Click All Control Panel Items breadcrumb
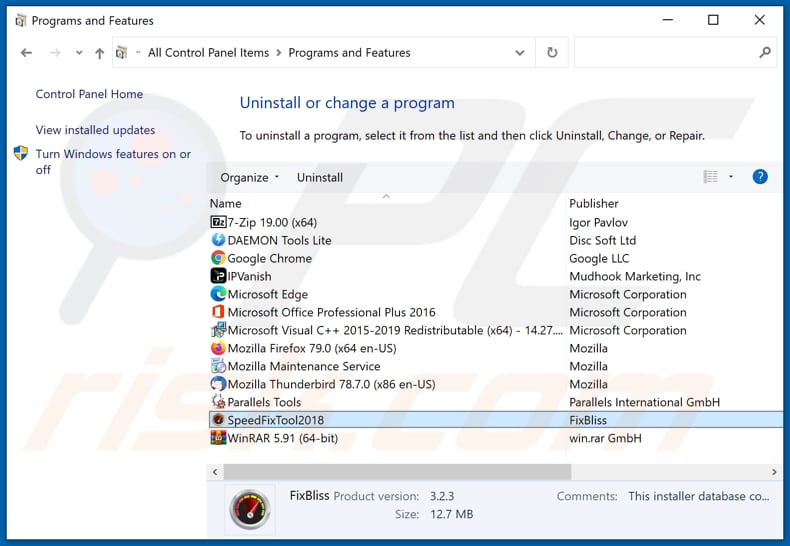790x546 pixels. click(x=209, y=53)
